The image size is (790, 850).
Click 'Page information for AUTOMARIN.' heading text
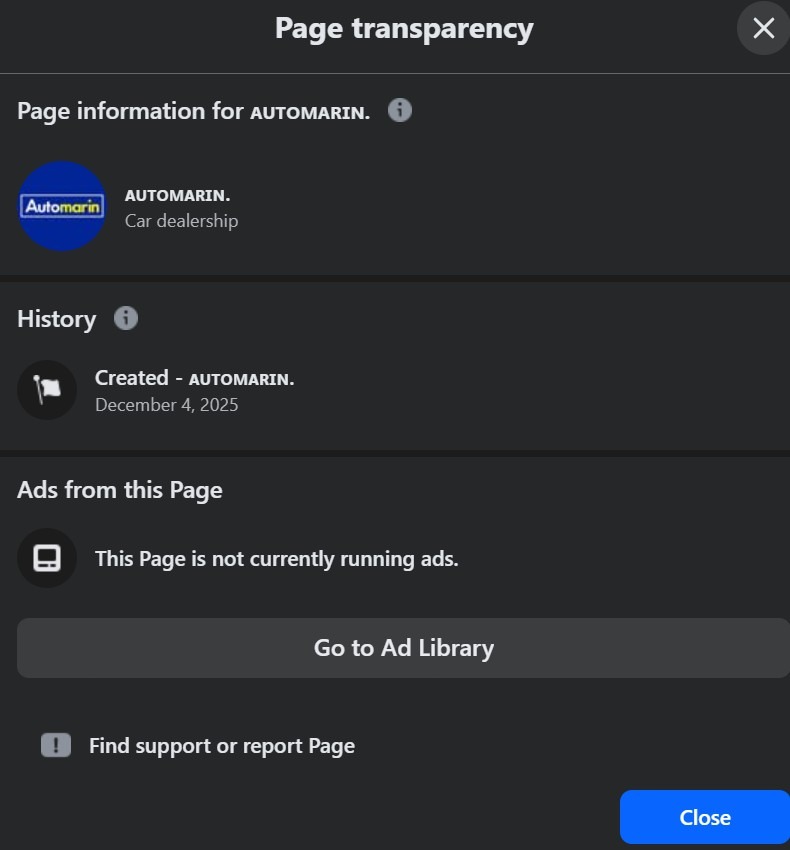click(193, 111)
